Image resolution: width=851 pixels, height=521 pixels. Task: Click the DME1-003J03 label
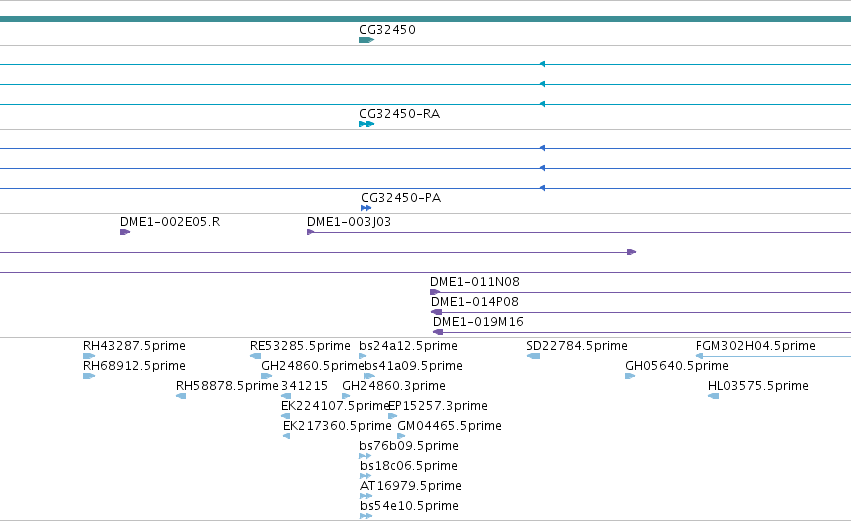[x=349, y=222]
